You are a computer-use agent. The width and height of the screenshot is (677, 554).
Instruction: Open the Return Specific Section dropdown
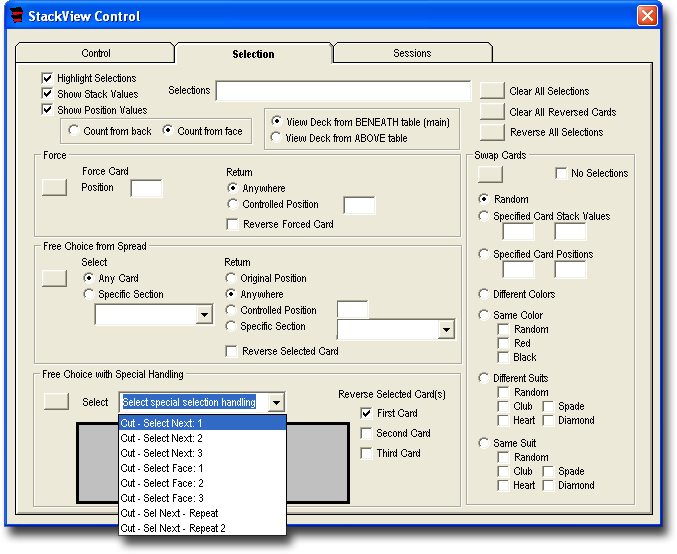click(x=446, y=330)
